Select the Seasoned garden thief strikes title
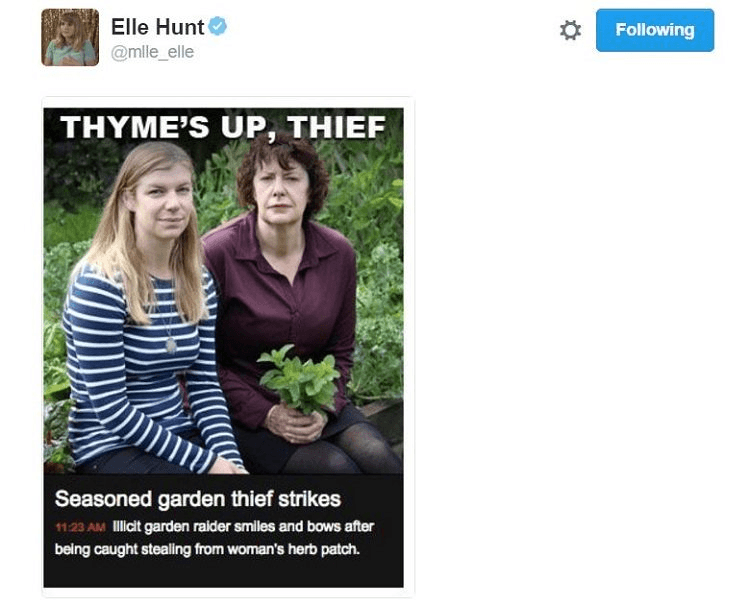This screenshot has height=605, width=750. pos(198,499)
